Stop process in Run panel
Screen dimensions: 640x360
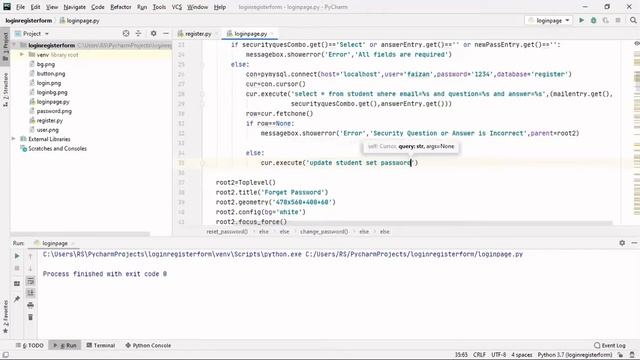point(17,268)
